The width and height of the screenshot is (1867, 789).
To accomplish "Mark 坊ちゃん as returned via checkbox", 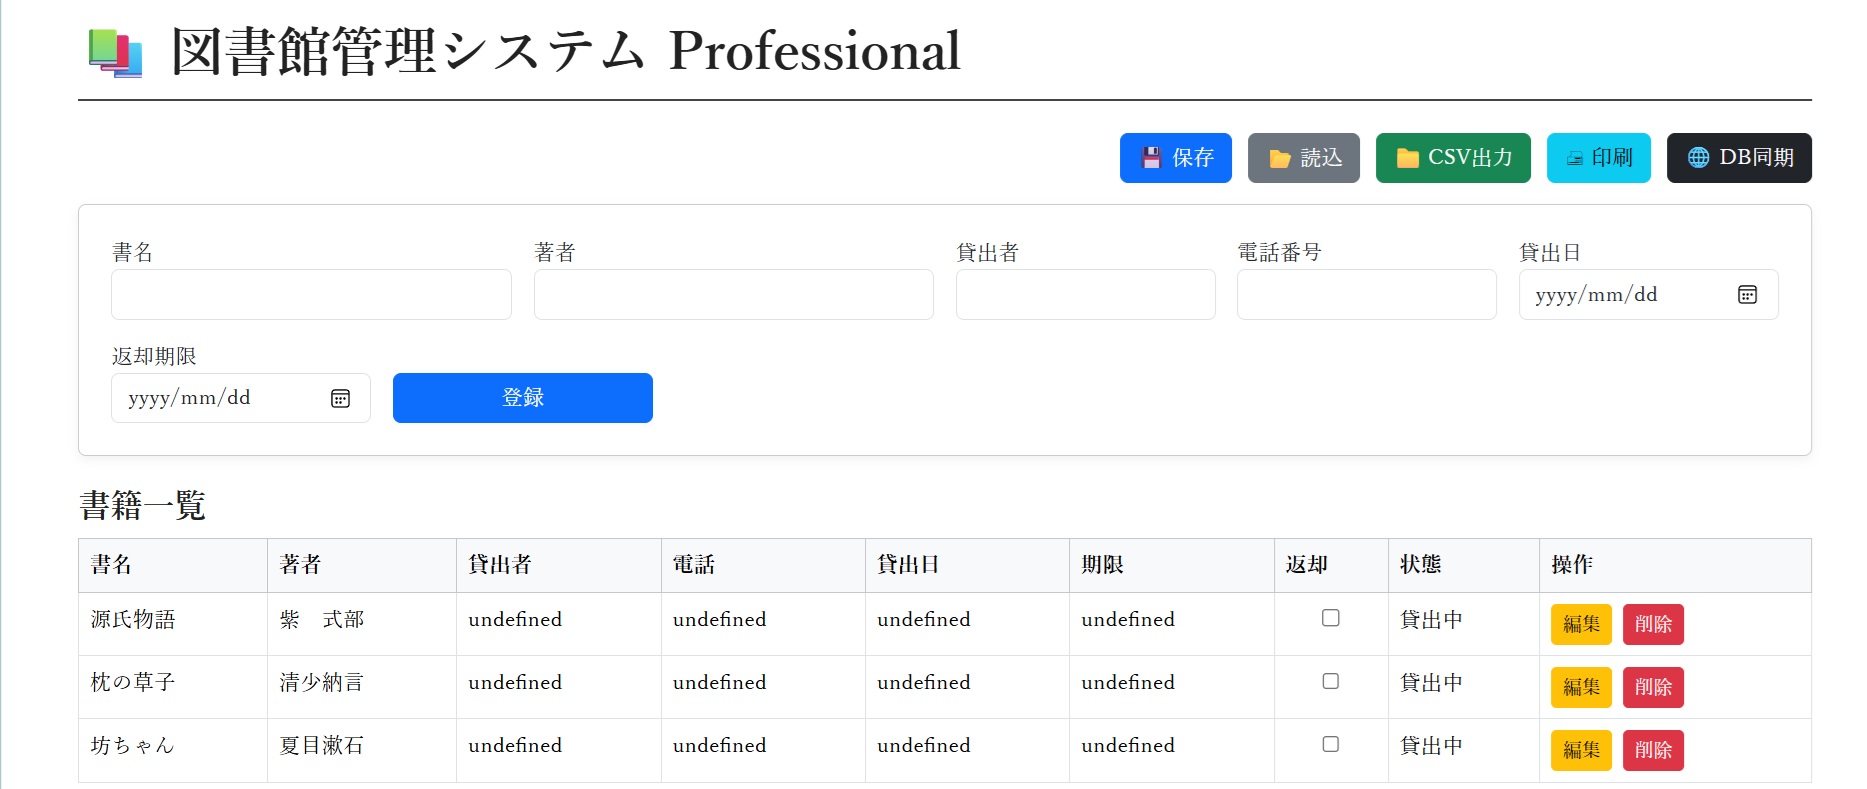I will [1330, 744].
